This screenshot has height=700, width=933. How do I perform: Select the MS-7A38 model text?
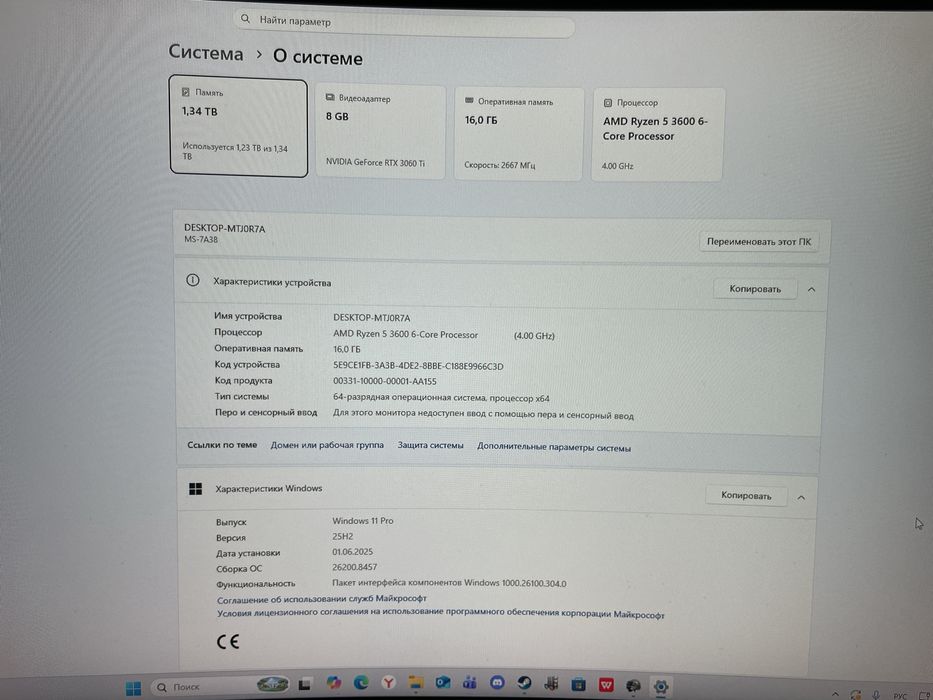point(201,240)
